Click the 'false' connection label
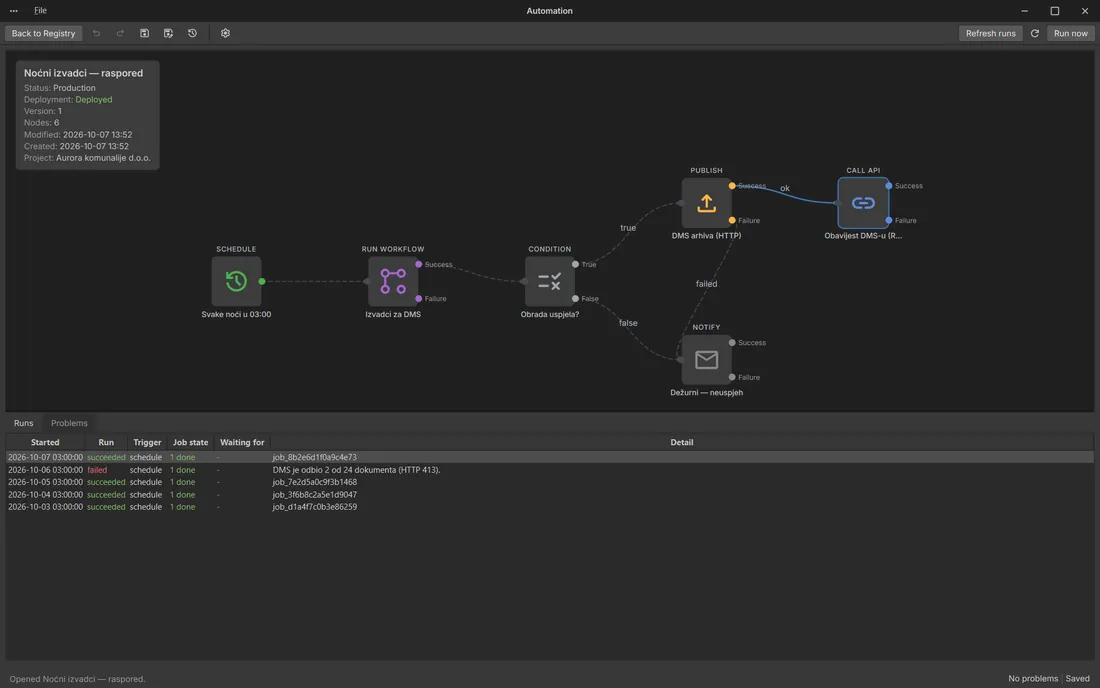 click(628, 323)
